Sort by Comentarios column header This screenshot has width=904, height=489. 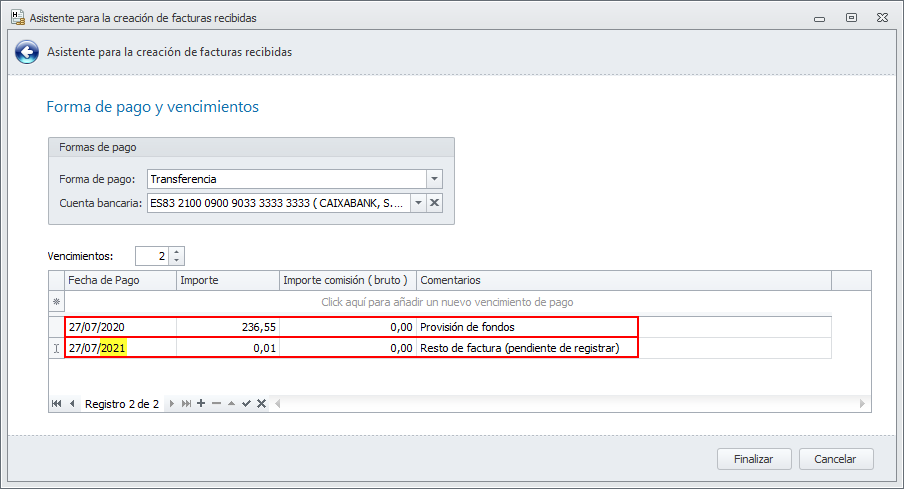[624, 280]
